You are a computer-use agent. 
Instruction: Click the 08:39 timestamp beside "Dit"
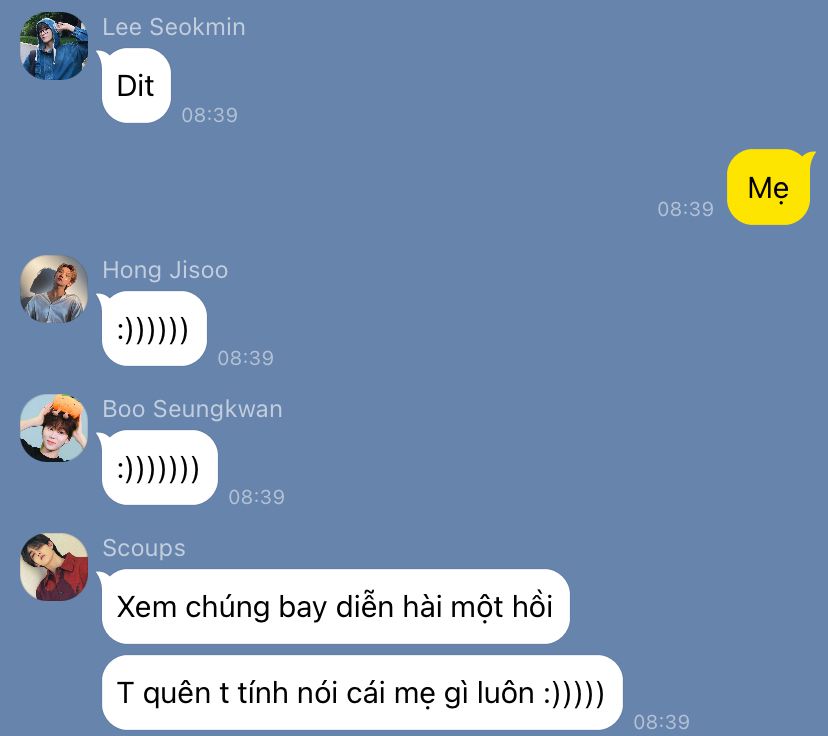click(210, 115)
